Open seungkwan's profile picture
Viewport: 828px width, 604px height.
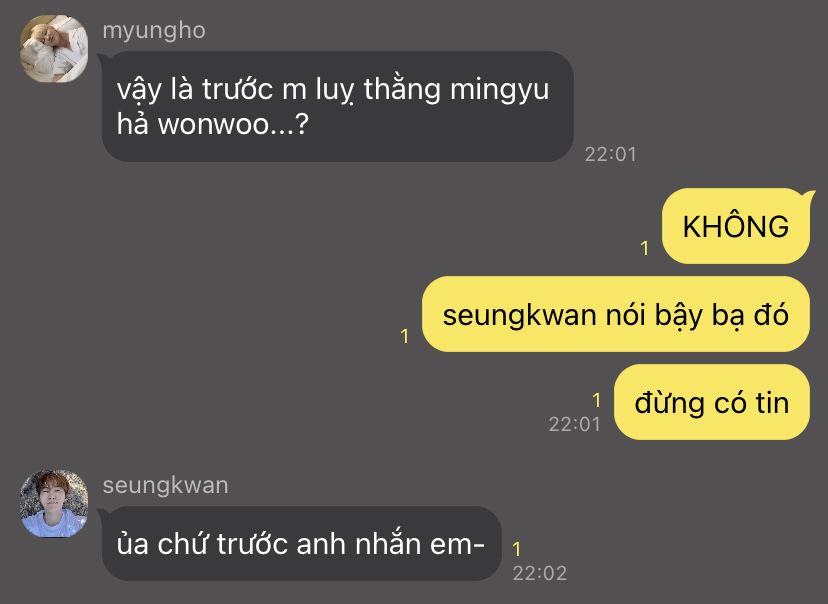[x=54, y=503]
